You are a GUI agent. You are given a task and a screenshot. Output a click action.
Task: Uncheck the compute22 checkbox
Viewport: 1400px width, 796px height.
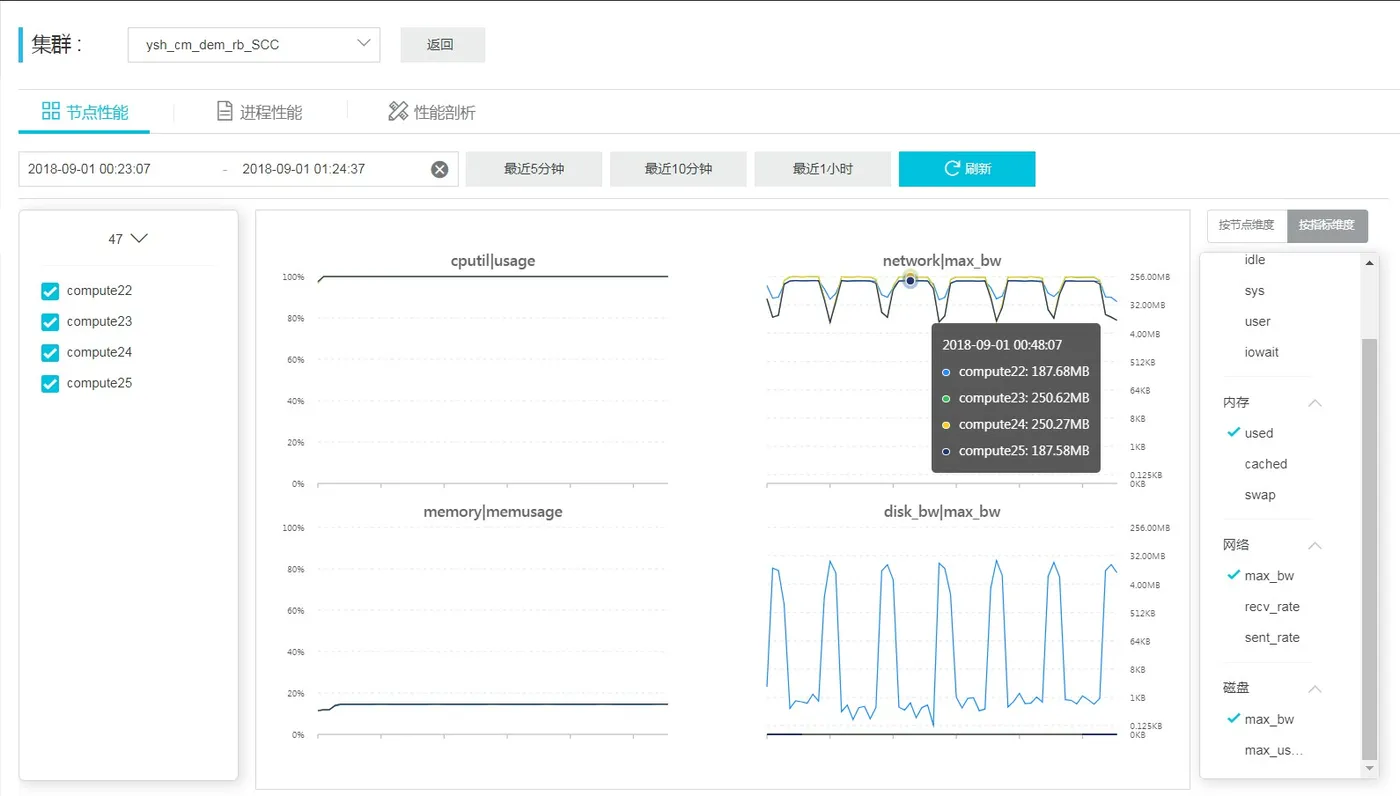(x=50, y=291)
